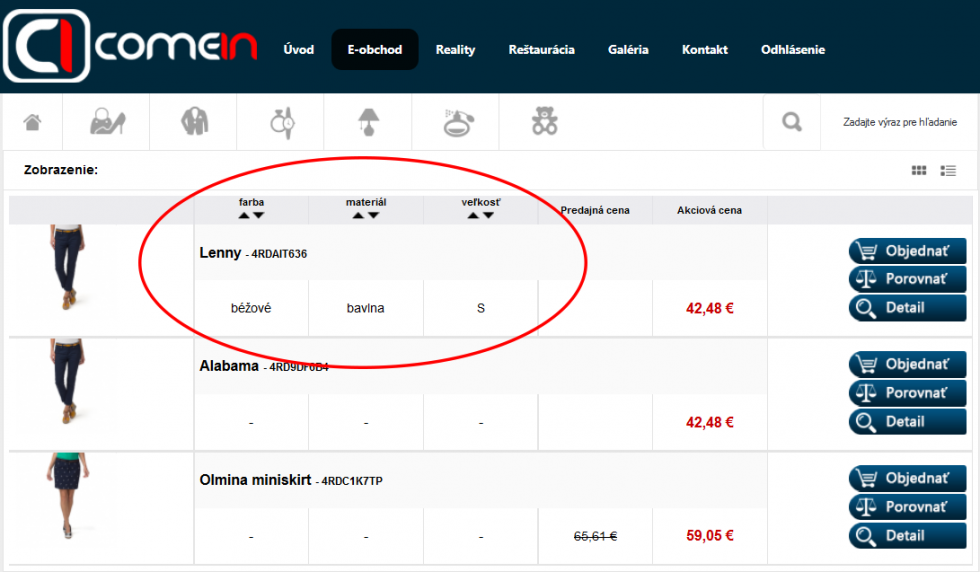Screen dimensions: 980x572
Task: Click the ComeIn logo
Action: coord(130,46)
